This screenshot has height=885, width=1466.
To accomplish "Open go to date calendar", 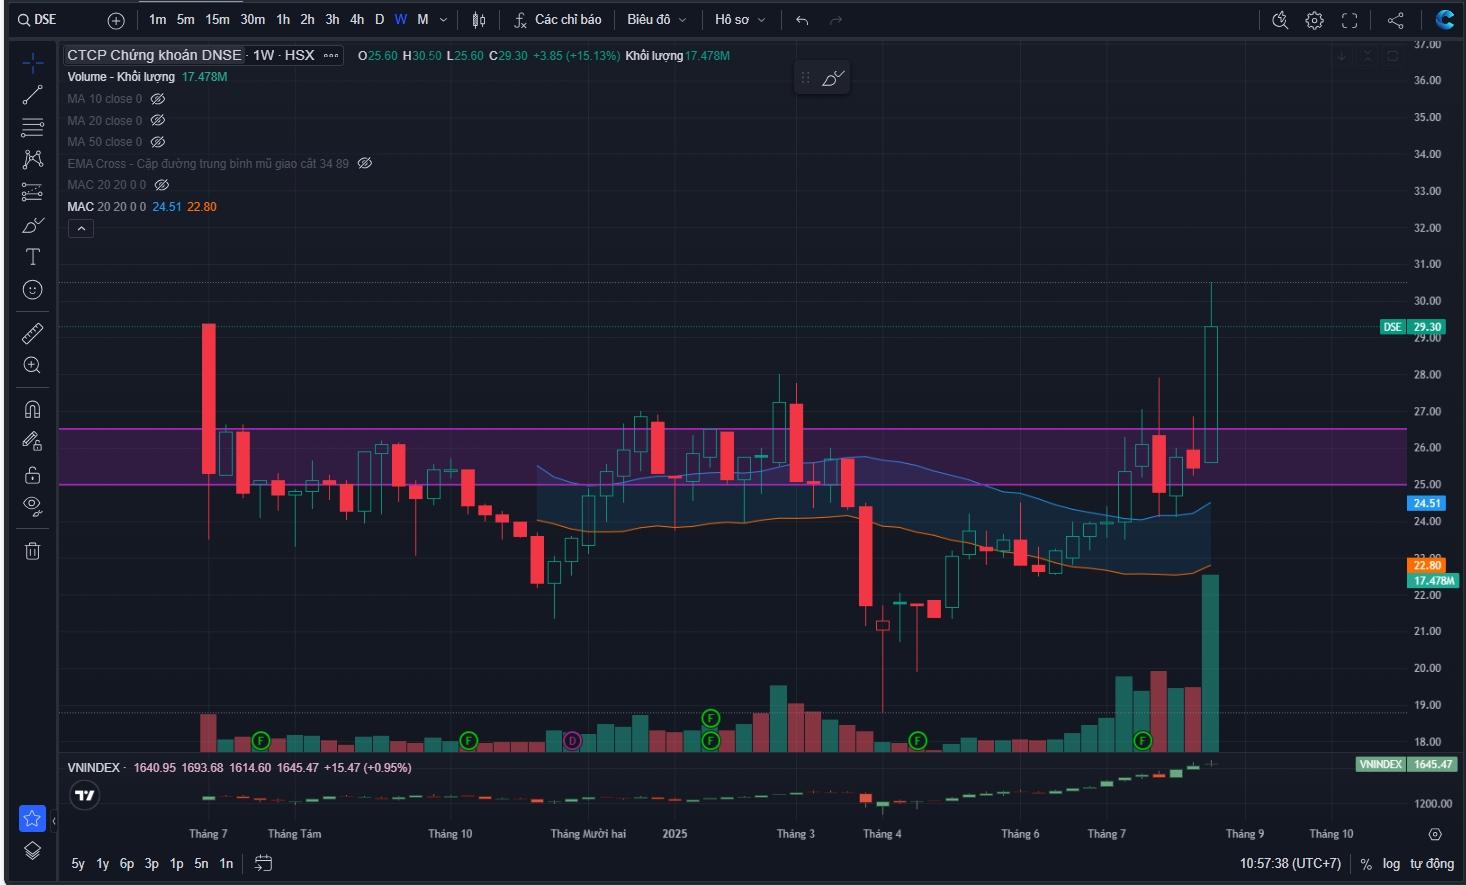I will (263, 863).
